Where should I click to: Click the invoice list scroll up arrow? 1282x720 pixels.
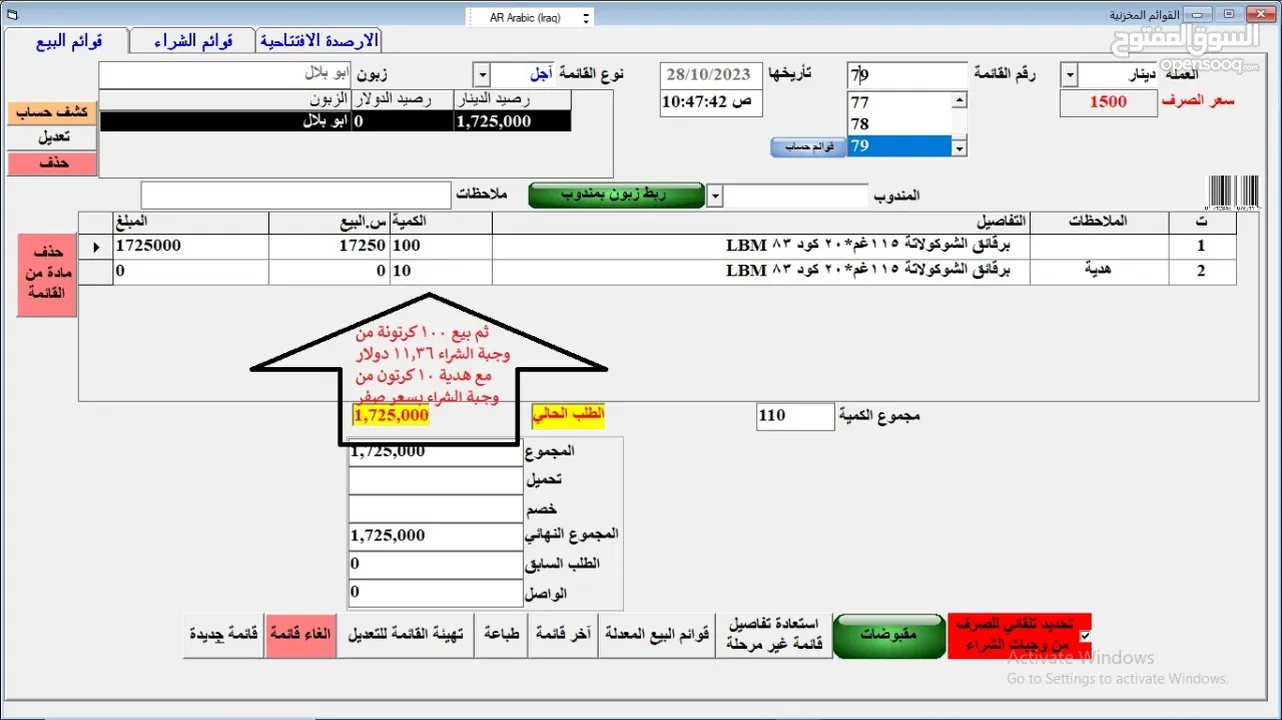(x=959, y=100)
